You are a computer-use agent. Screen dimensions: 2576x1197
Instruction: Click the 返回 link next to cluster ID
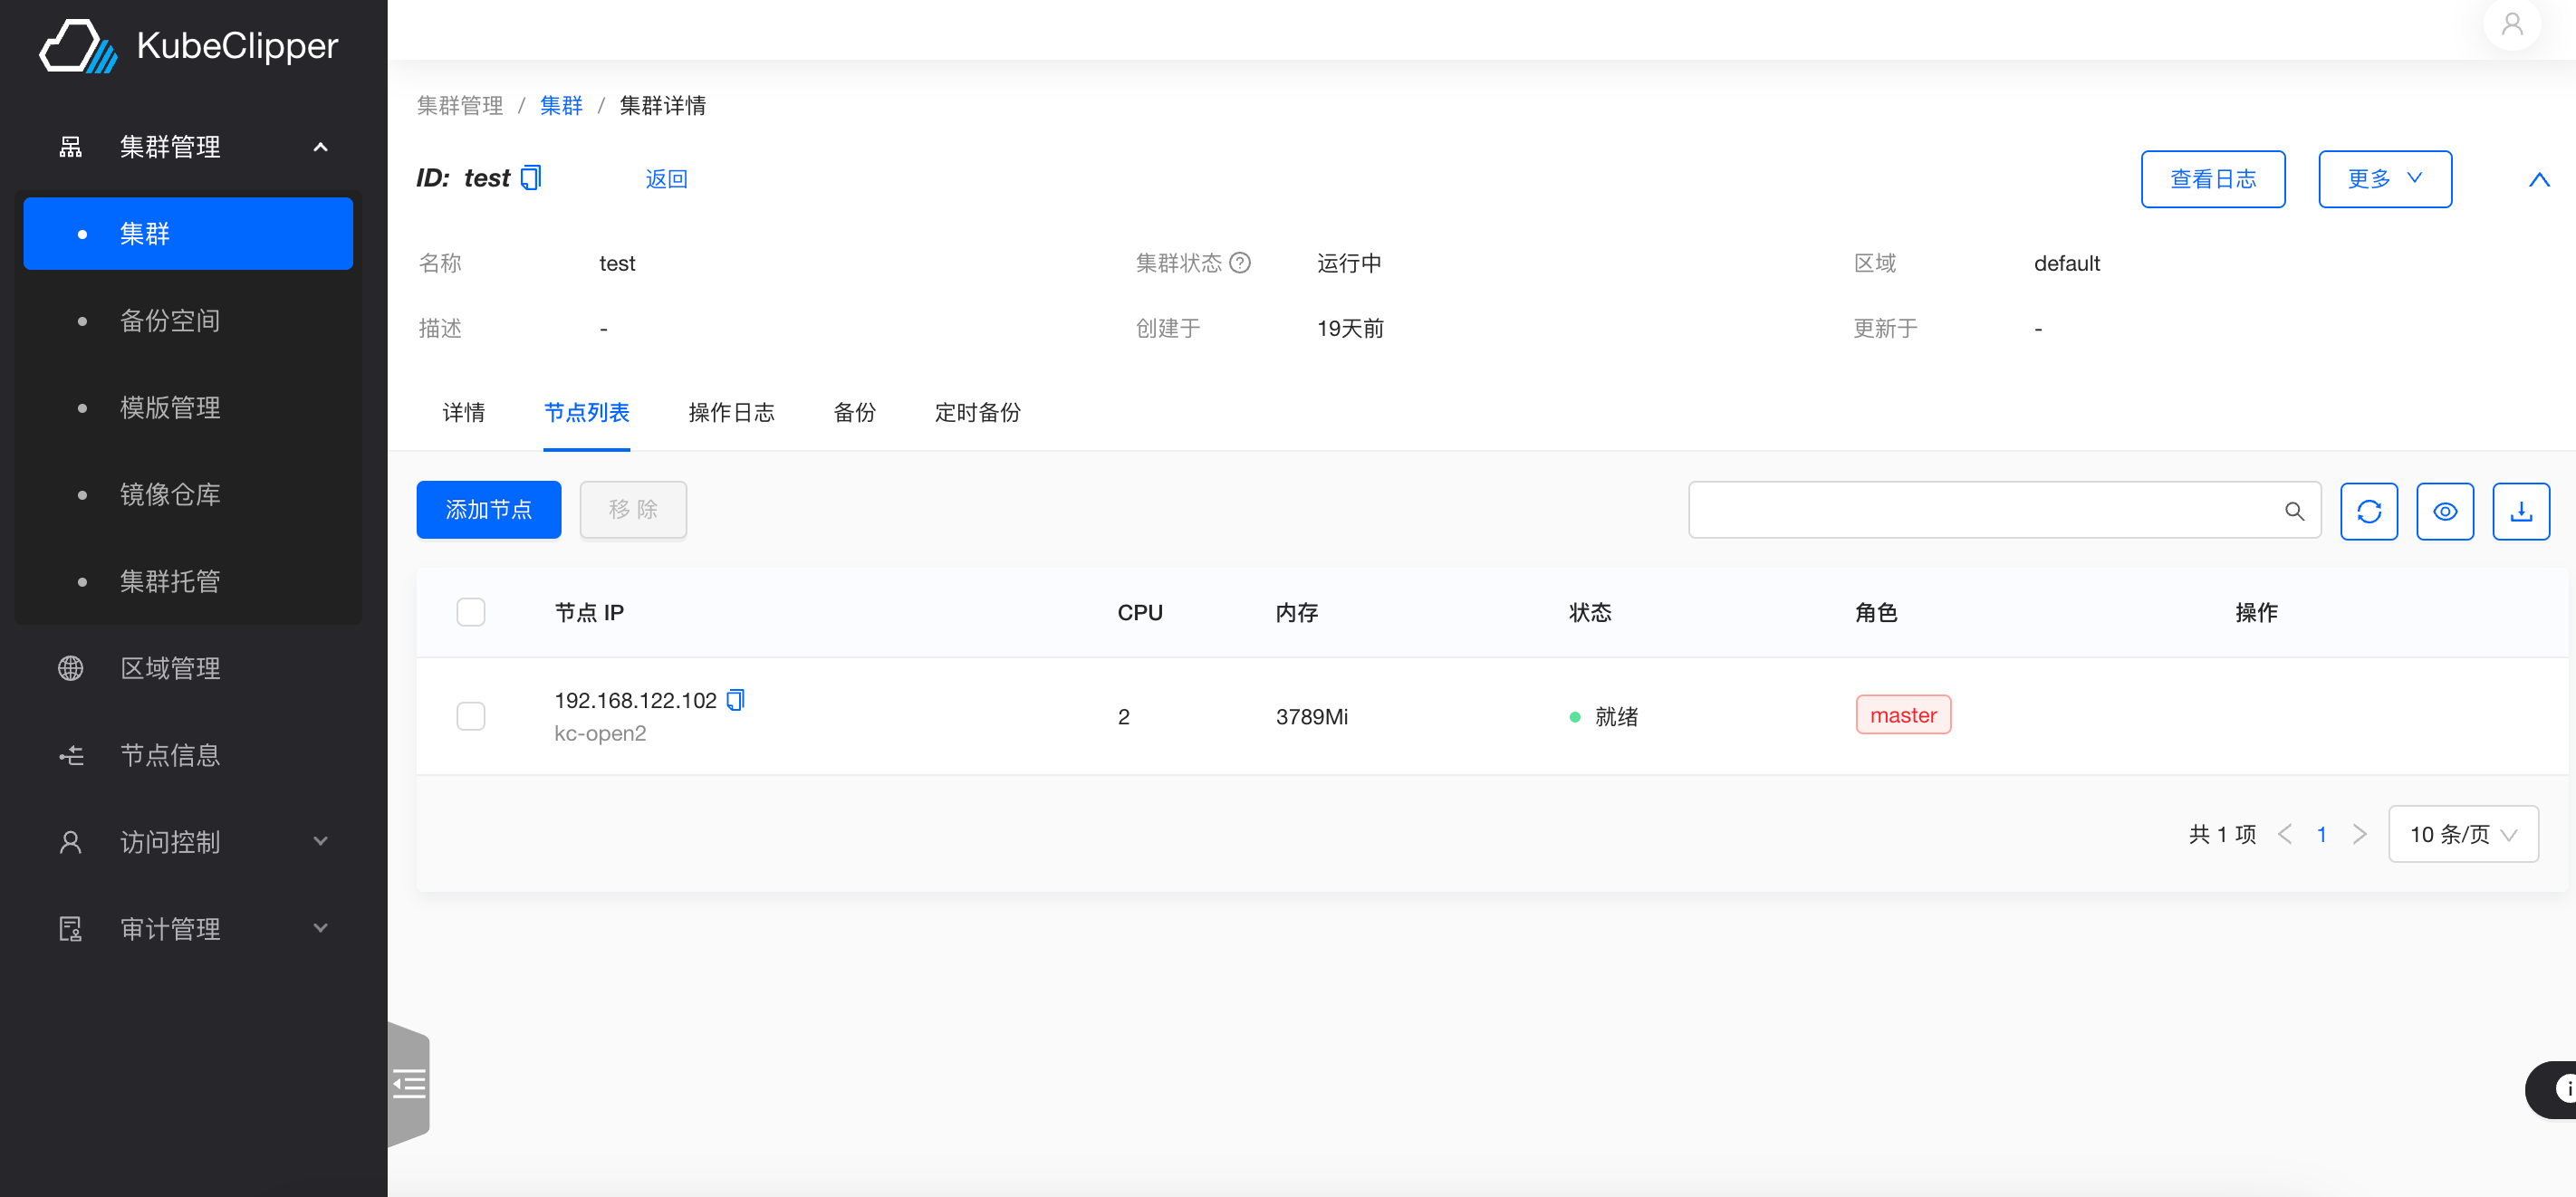(x=668, y=178)
